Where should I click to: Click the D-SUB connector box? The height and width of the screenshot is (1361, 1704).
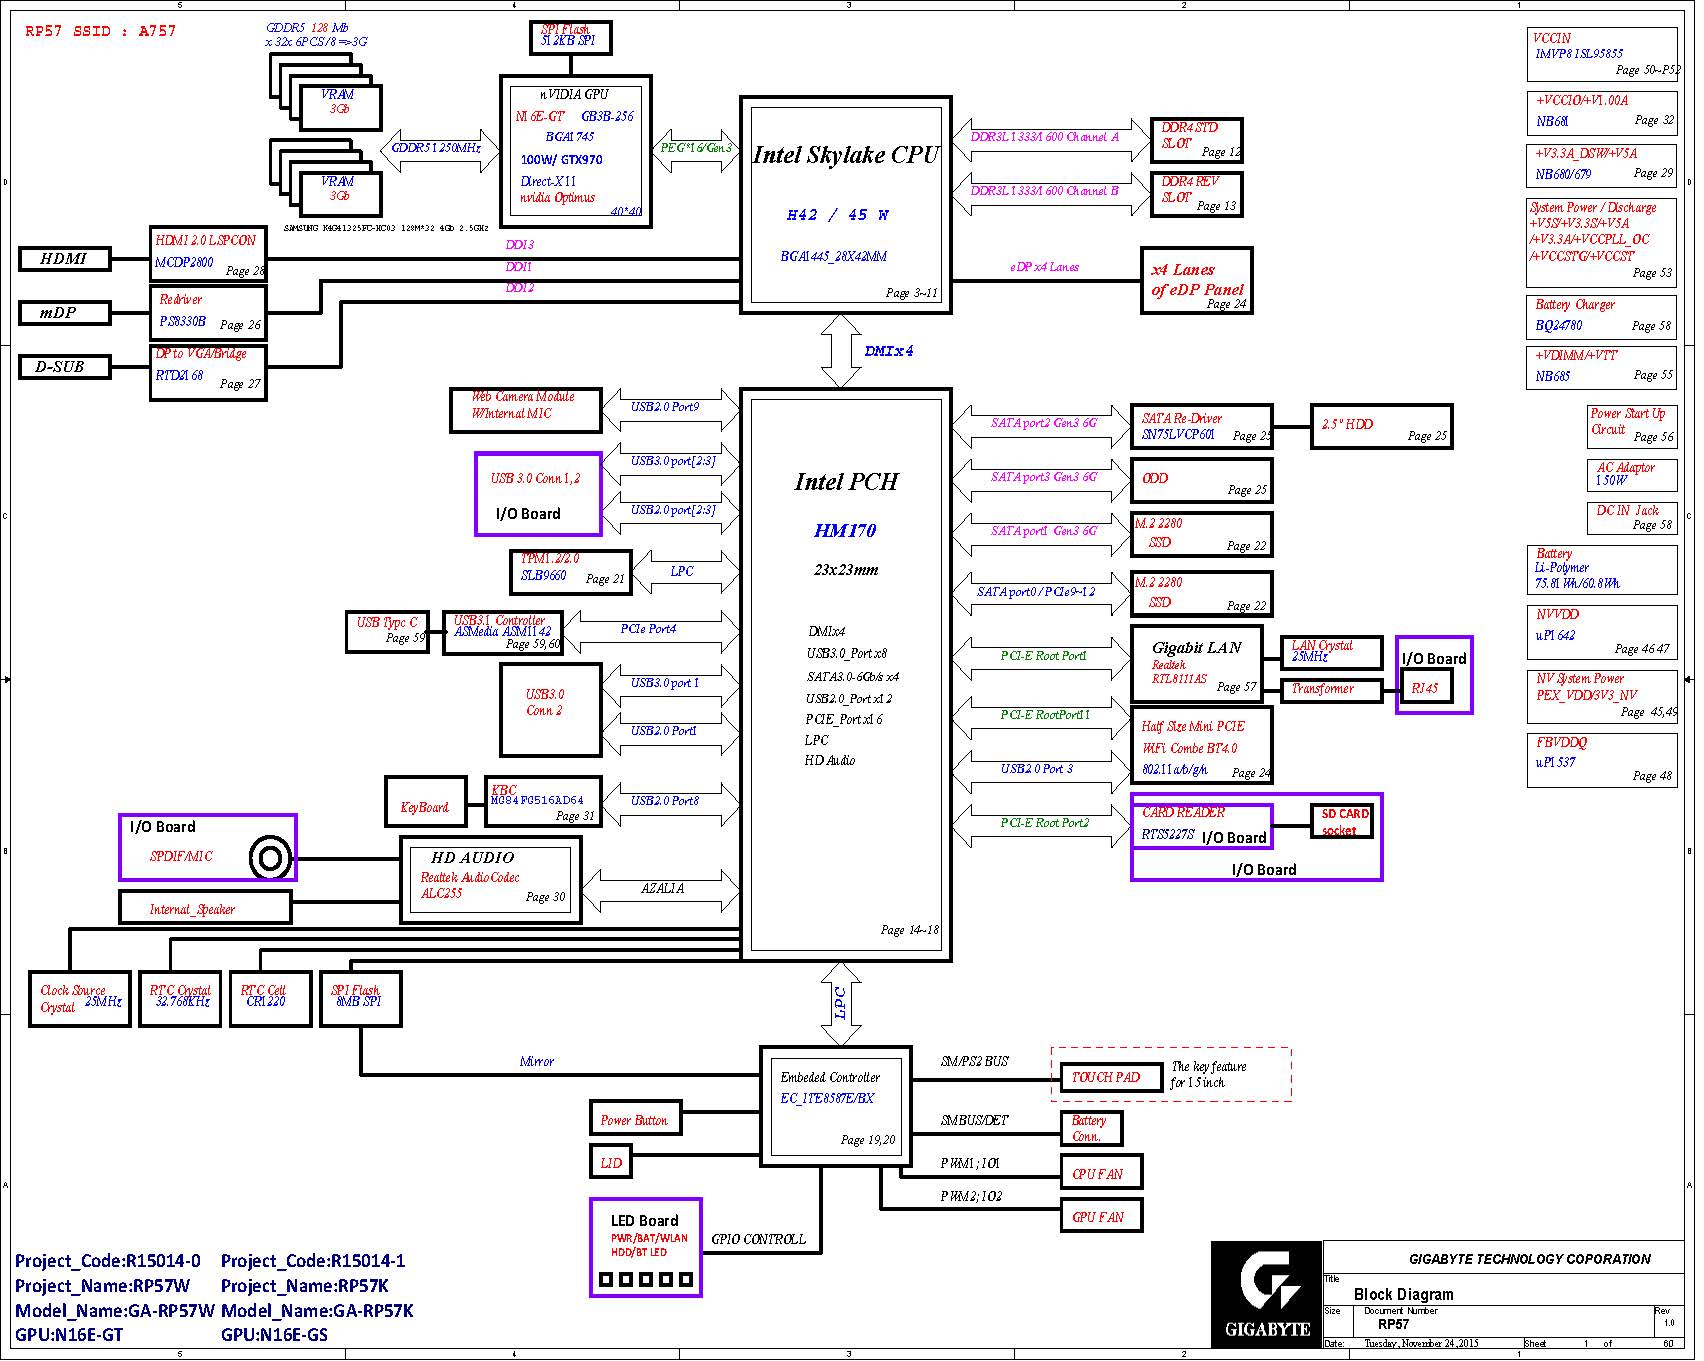(x=64, y=367)
